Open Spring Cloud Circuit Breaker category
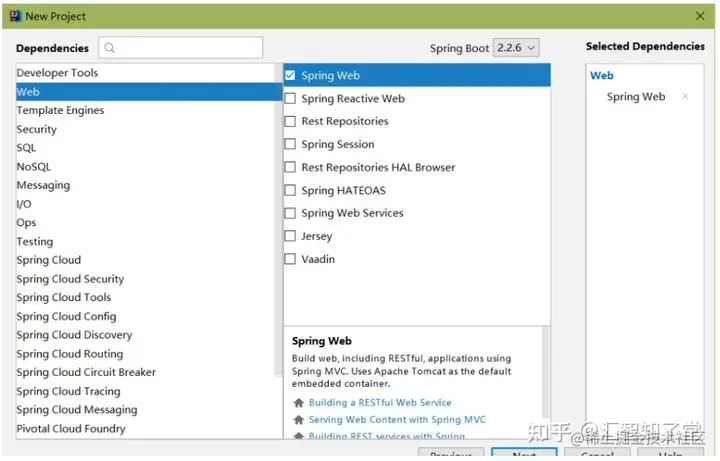This screenshot has width=720, height=461. pyautogui.click(x=145, y=372)
